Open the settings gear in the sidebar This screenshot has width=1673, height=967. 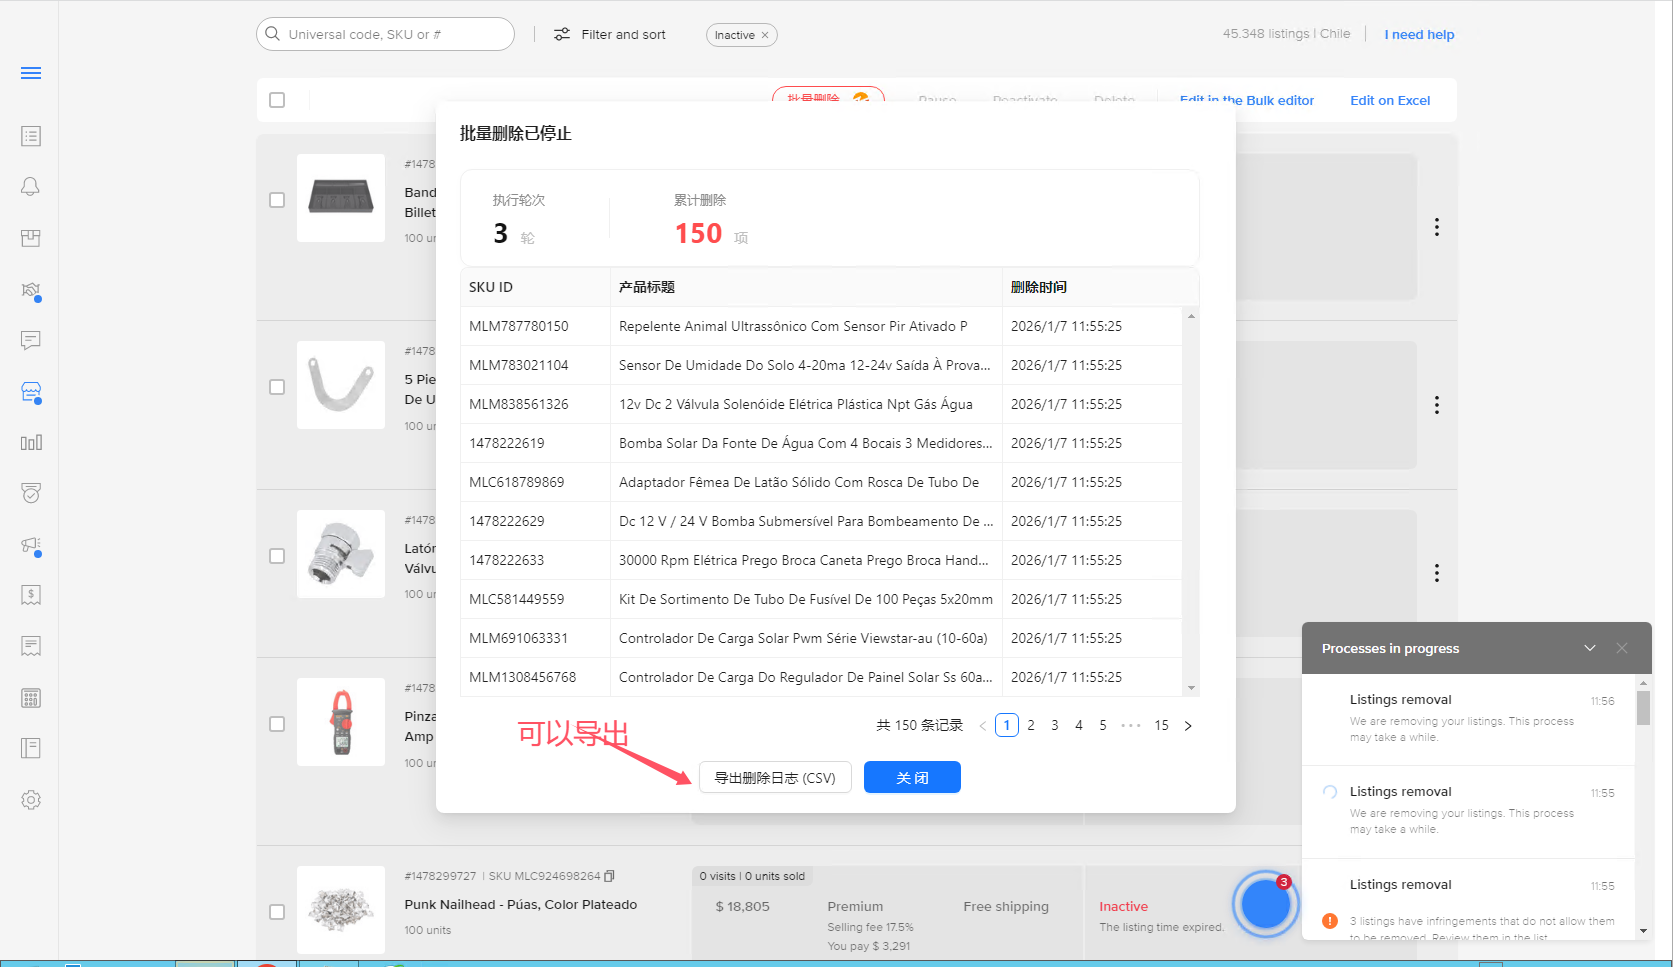click(31, 800)
